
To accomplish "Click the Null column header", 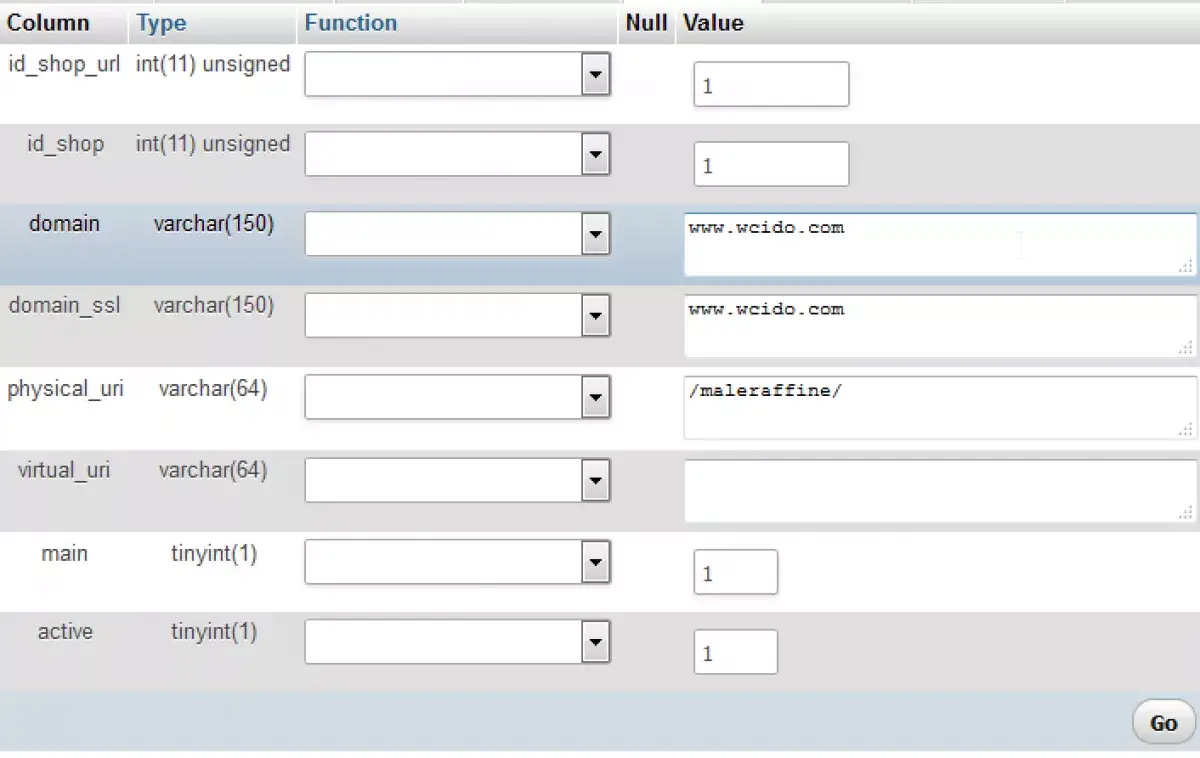I will point(646,23).
